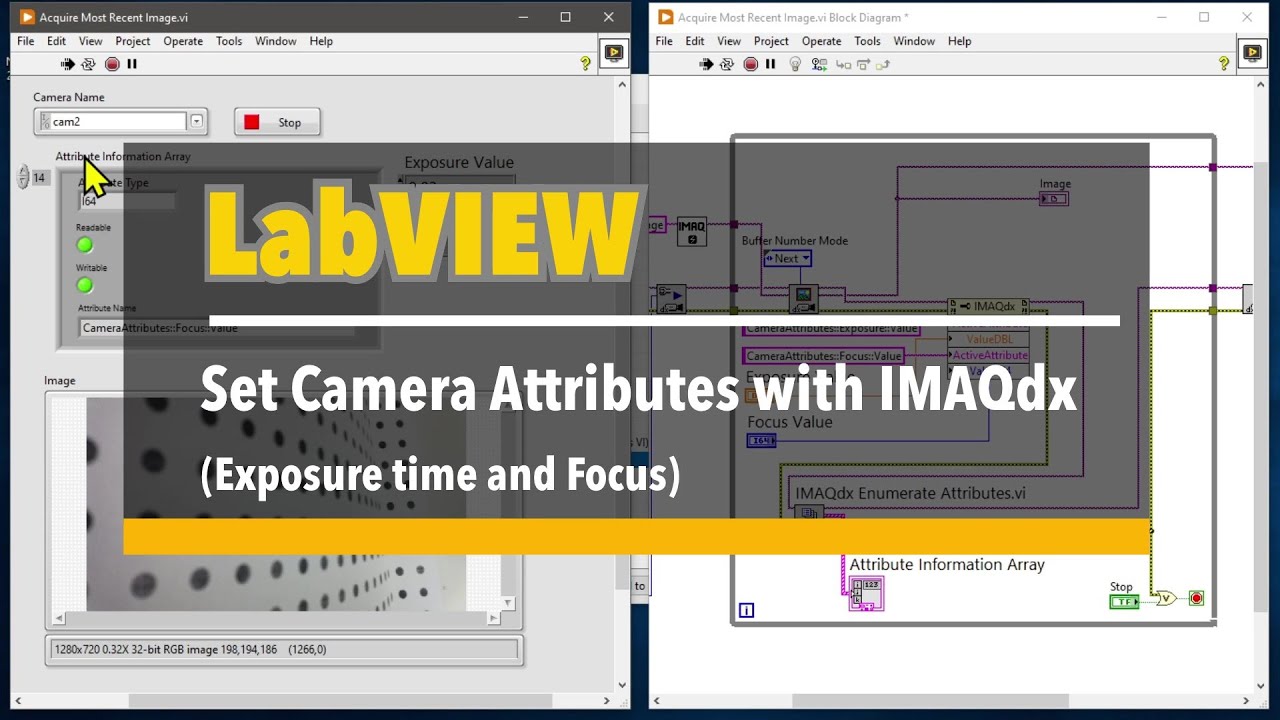The image size is (1280, 720).
Task: Click the Run arrow in the Block Diagram toolbar
Action: (706, 64)
